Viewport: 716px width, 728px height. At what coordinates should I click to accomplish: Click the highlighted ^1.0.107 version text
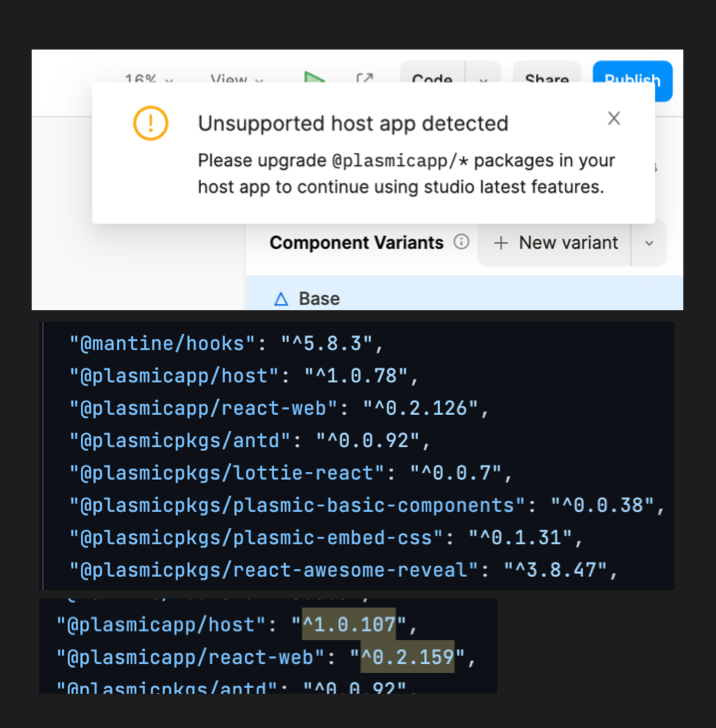(x=349, y=626)
